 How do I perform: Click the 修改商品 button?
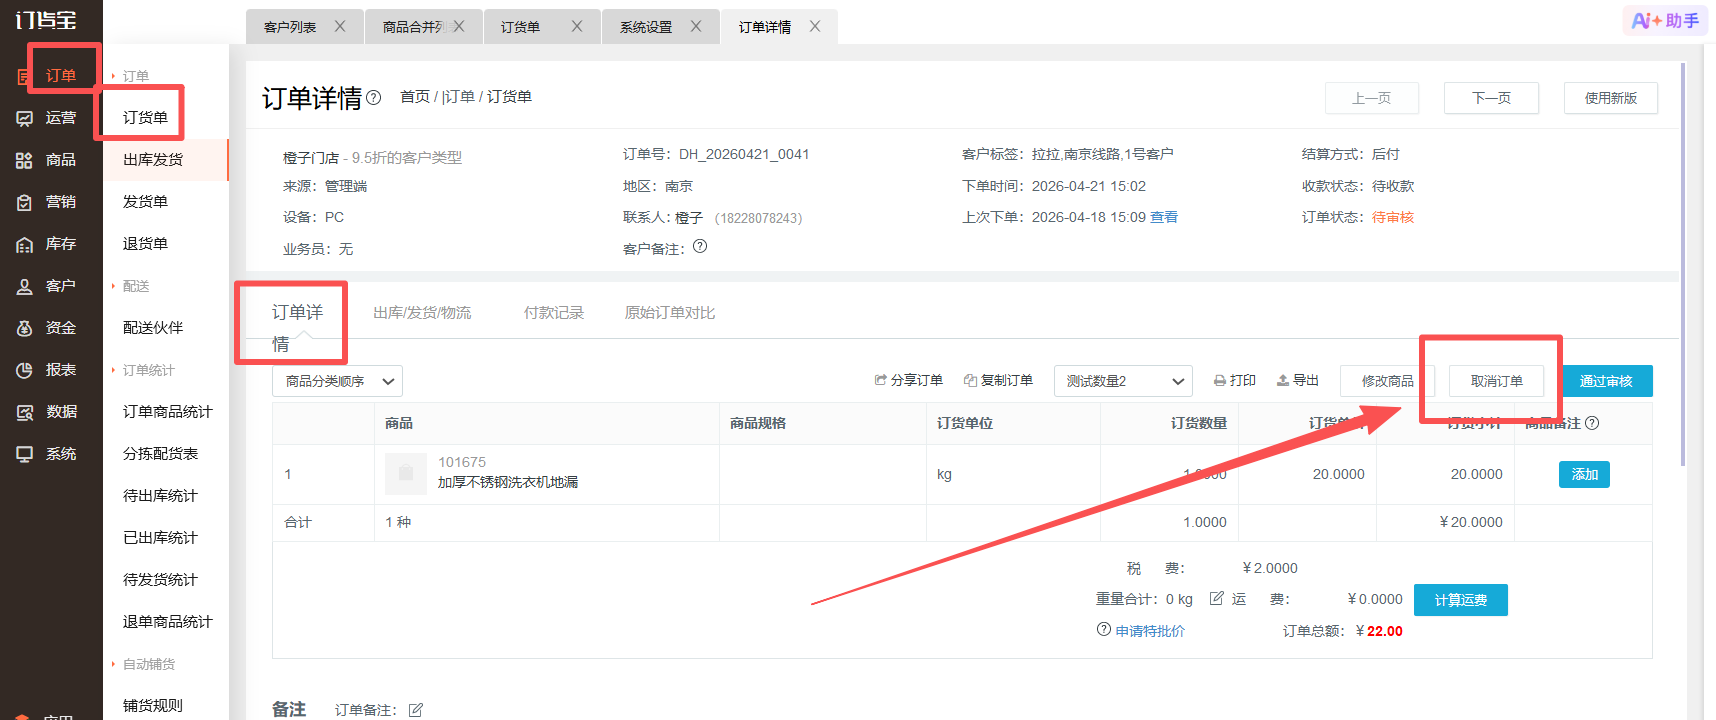(x=1387, y=381)
